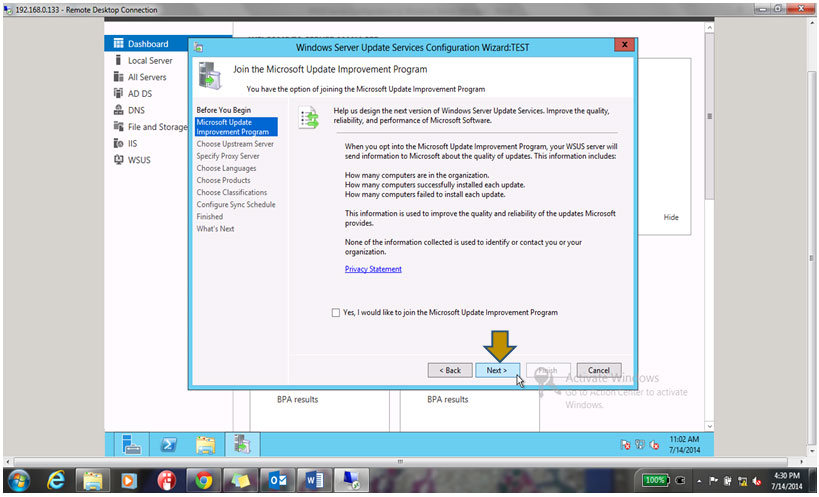Check battery 100% indicator

(654, 480)
